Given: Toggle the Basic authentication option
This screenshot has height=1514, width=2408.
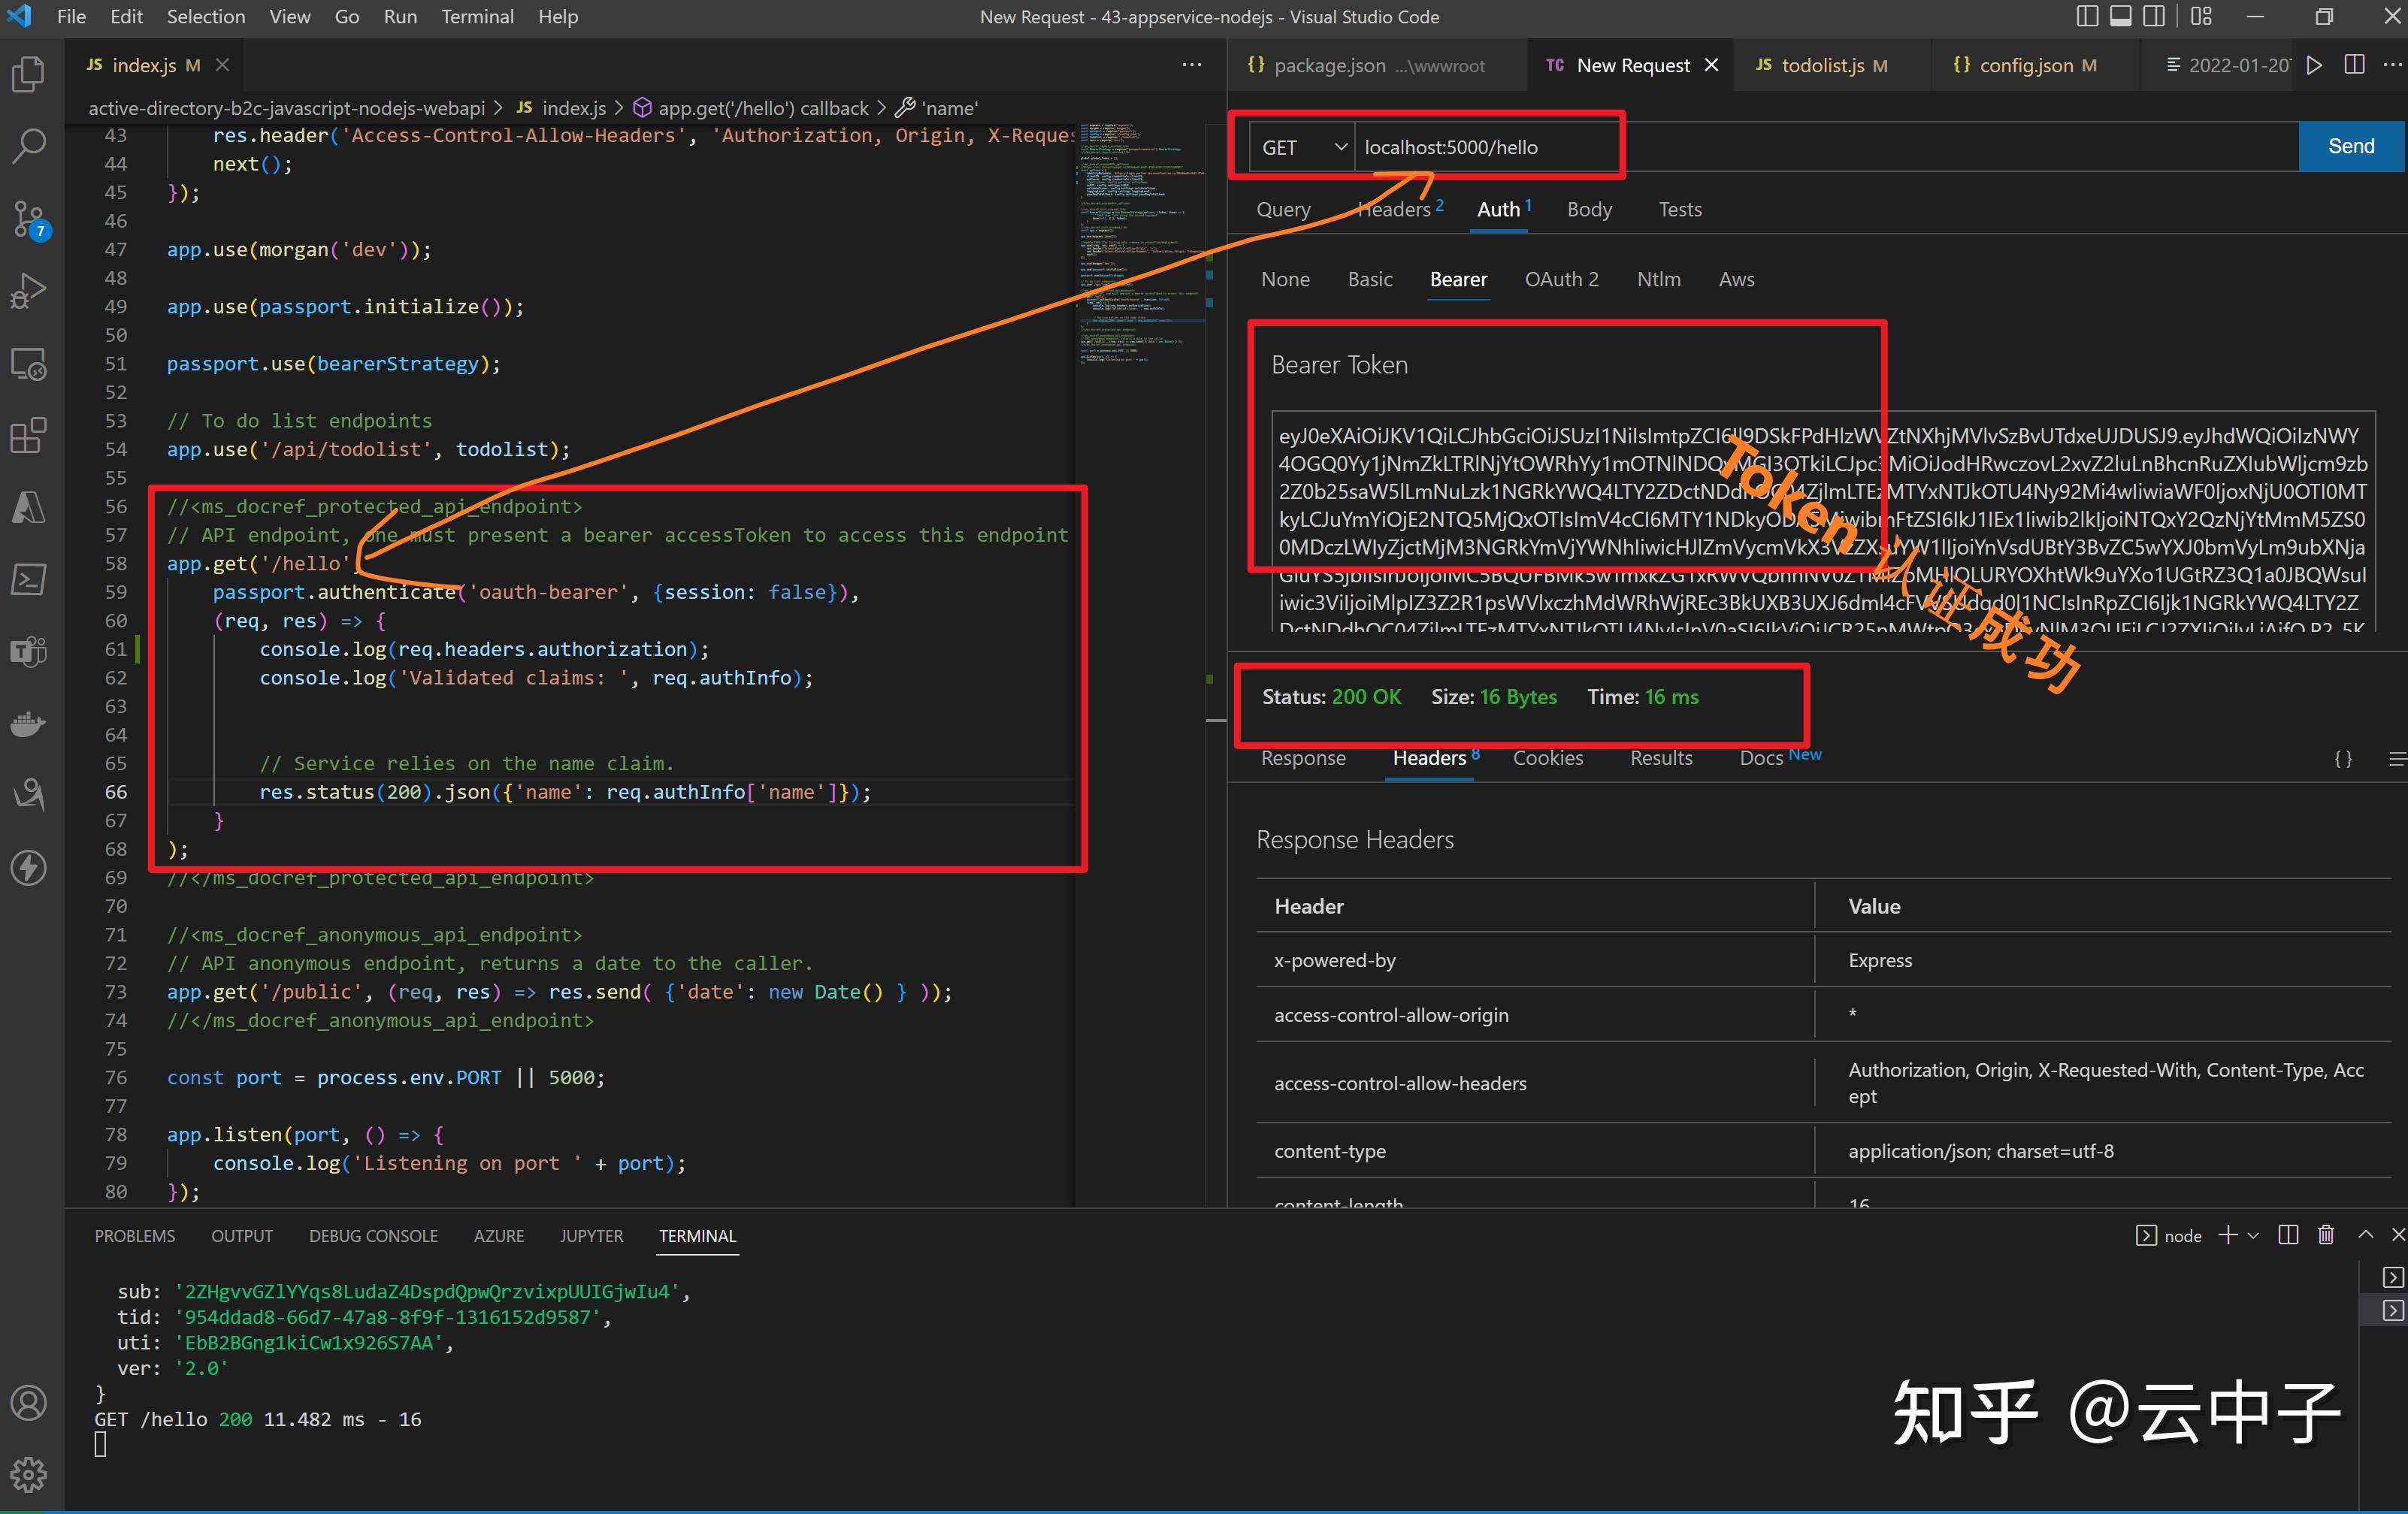Looking at the screenshot, I should 1368,277.
